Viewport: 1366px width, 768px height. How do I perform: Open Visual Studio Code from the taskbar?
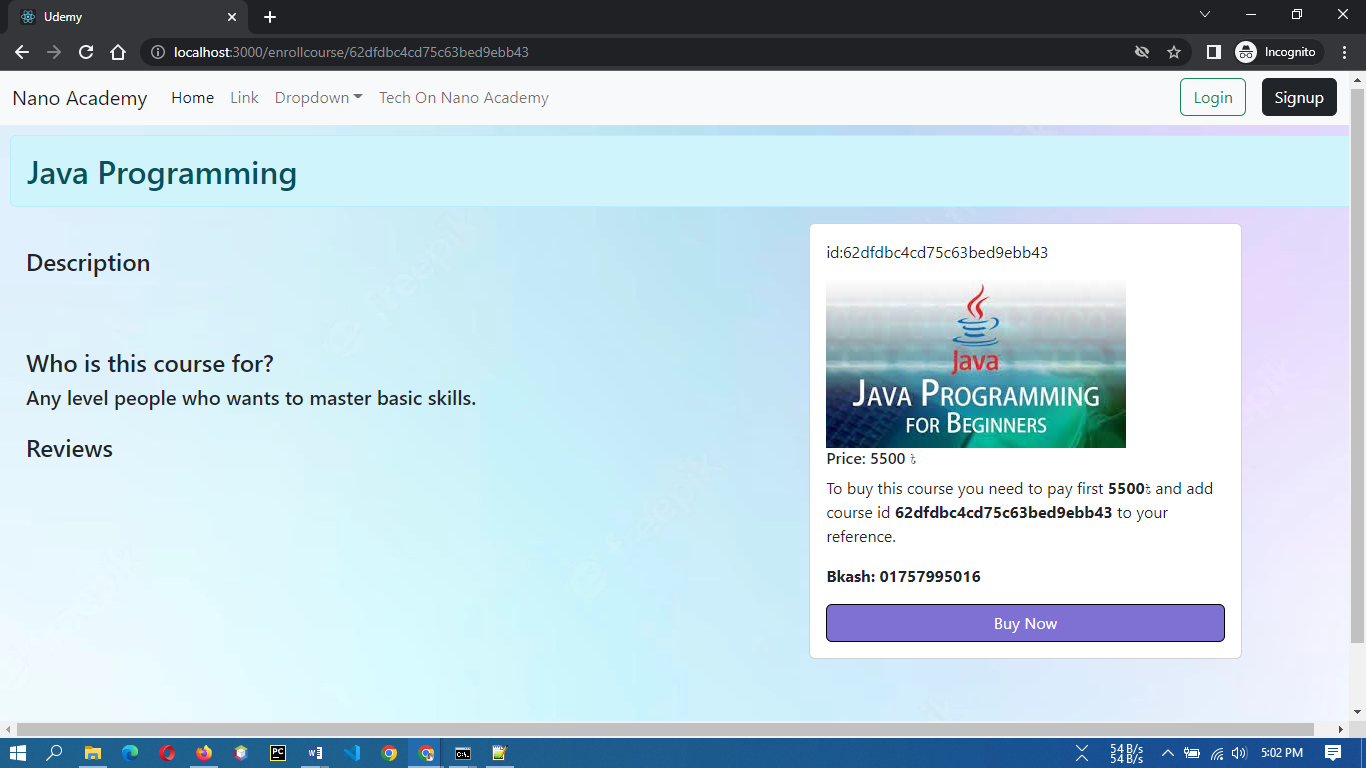[351, 753]
